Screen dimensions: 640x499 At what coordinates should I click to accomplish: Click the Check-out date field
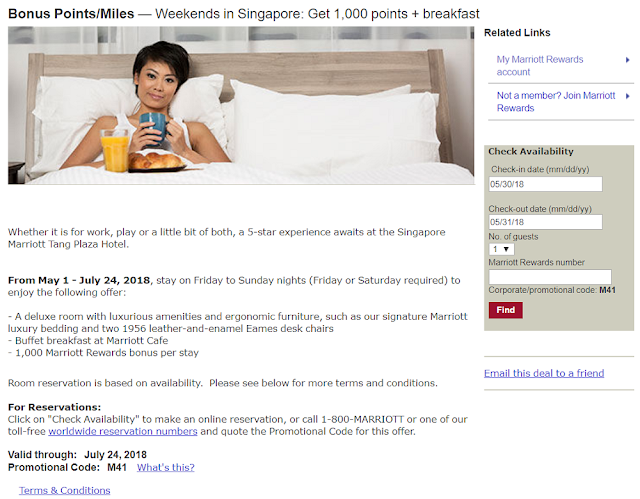click(545, 222)
